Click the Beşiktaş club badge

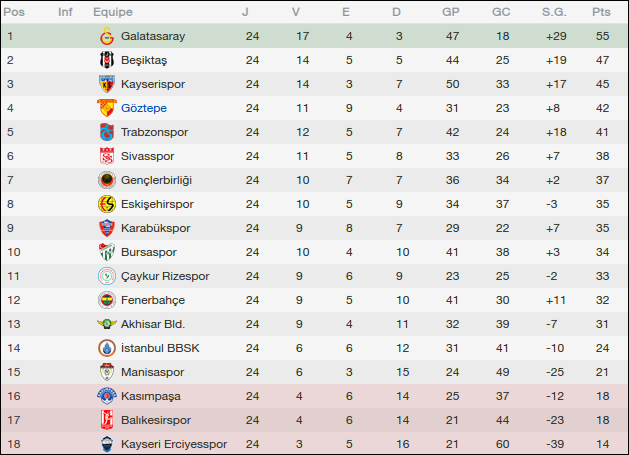[x=106, y=60]
